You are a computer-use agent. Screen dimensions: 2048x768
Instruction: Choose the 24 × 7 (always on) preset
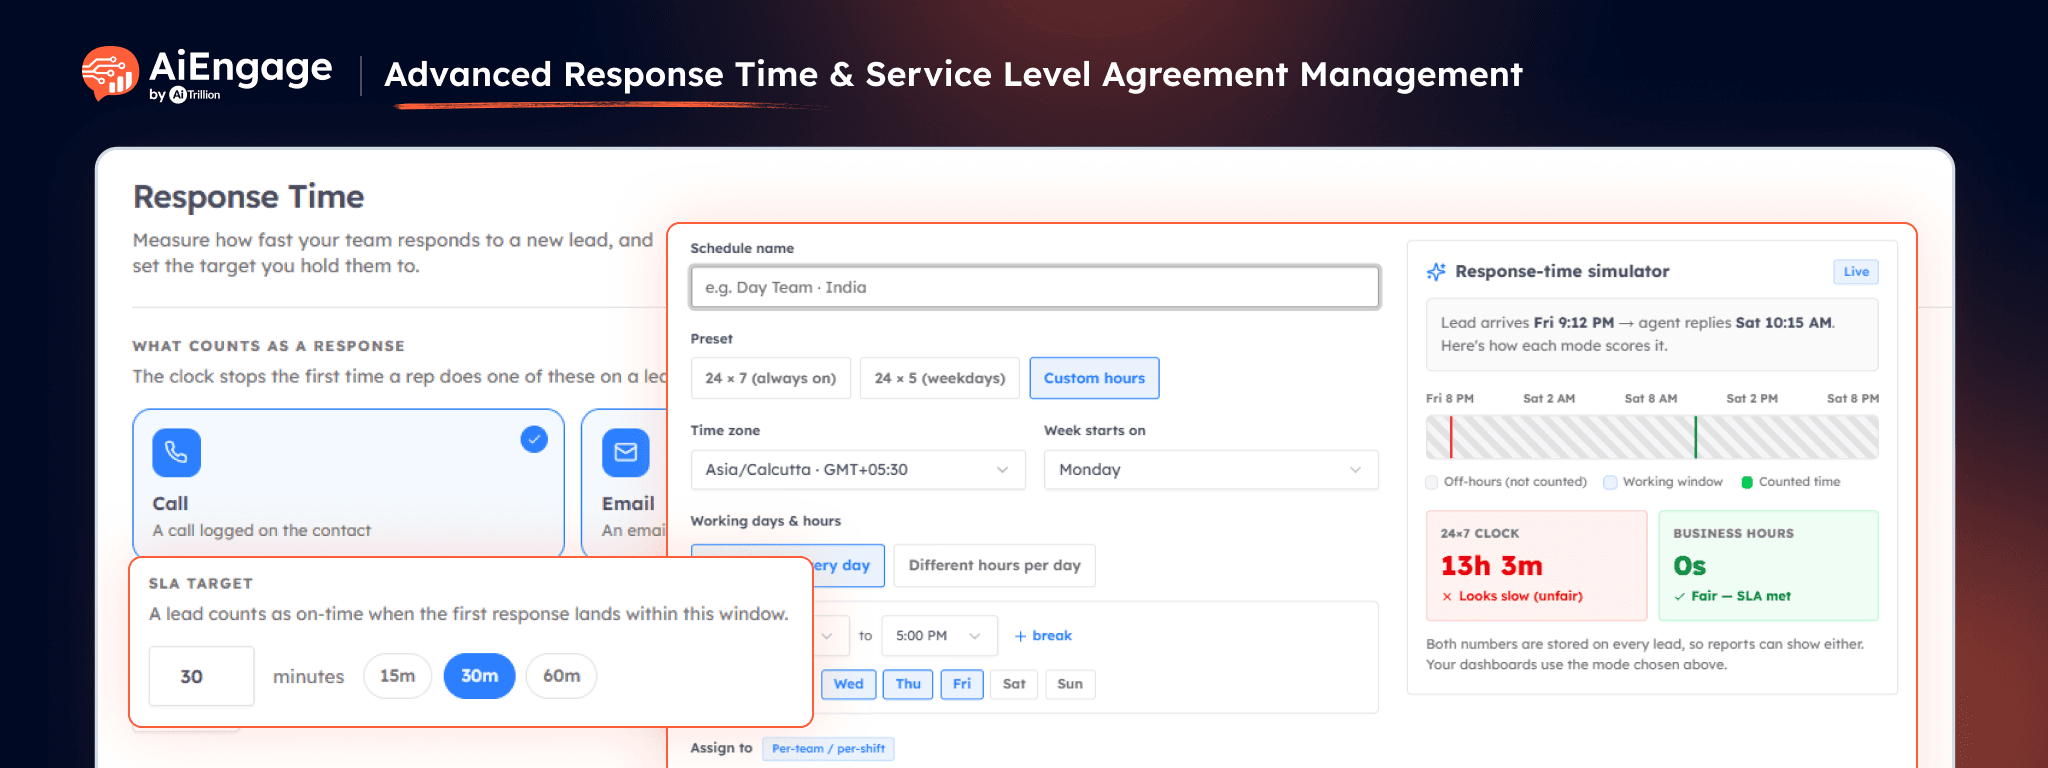pyautogui.click(x=770, y=378)
